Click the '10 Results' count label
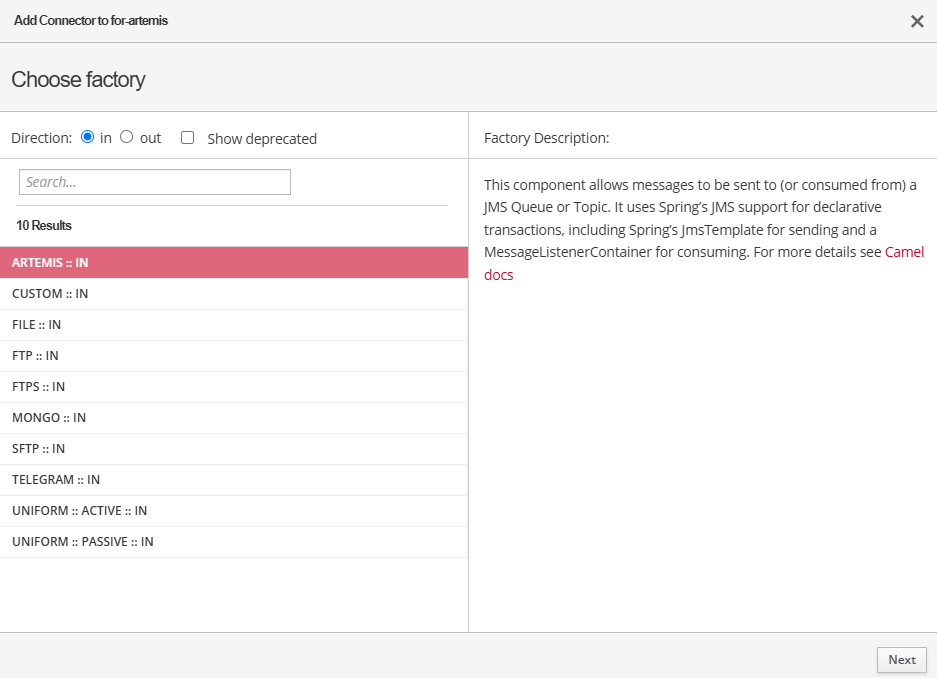937x678 pixels. [x=44, y=226]
